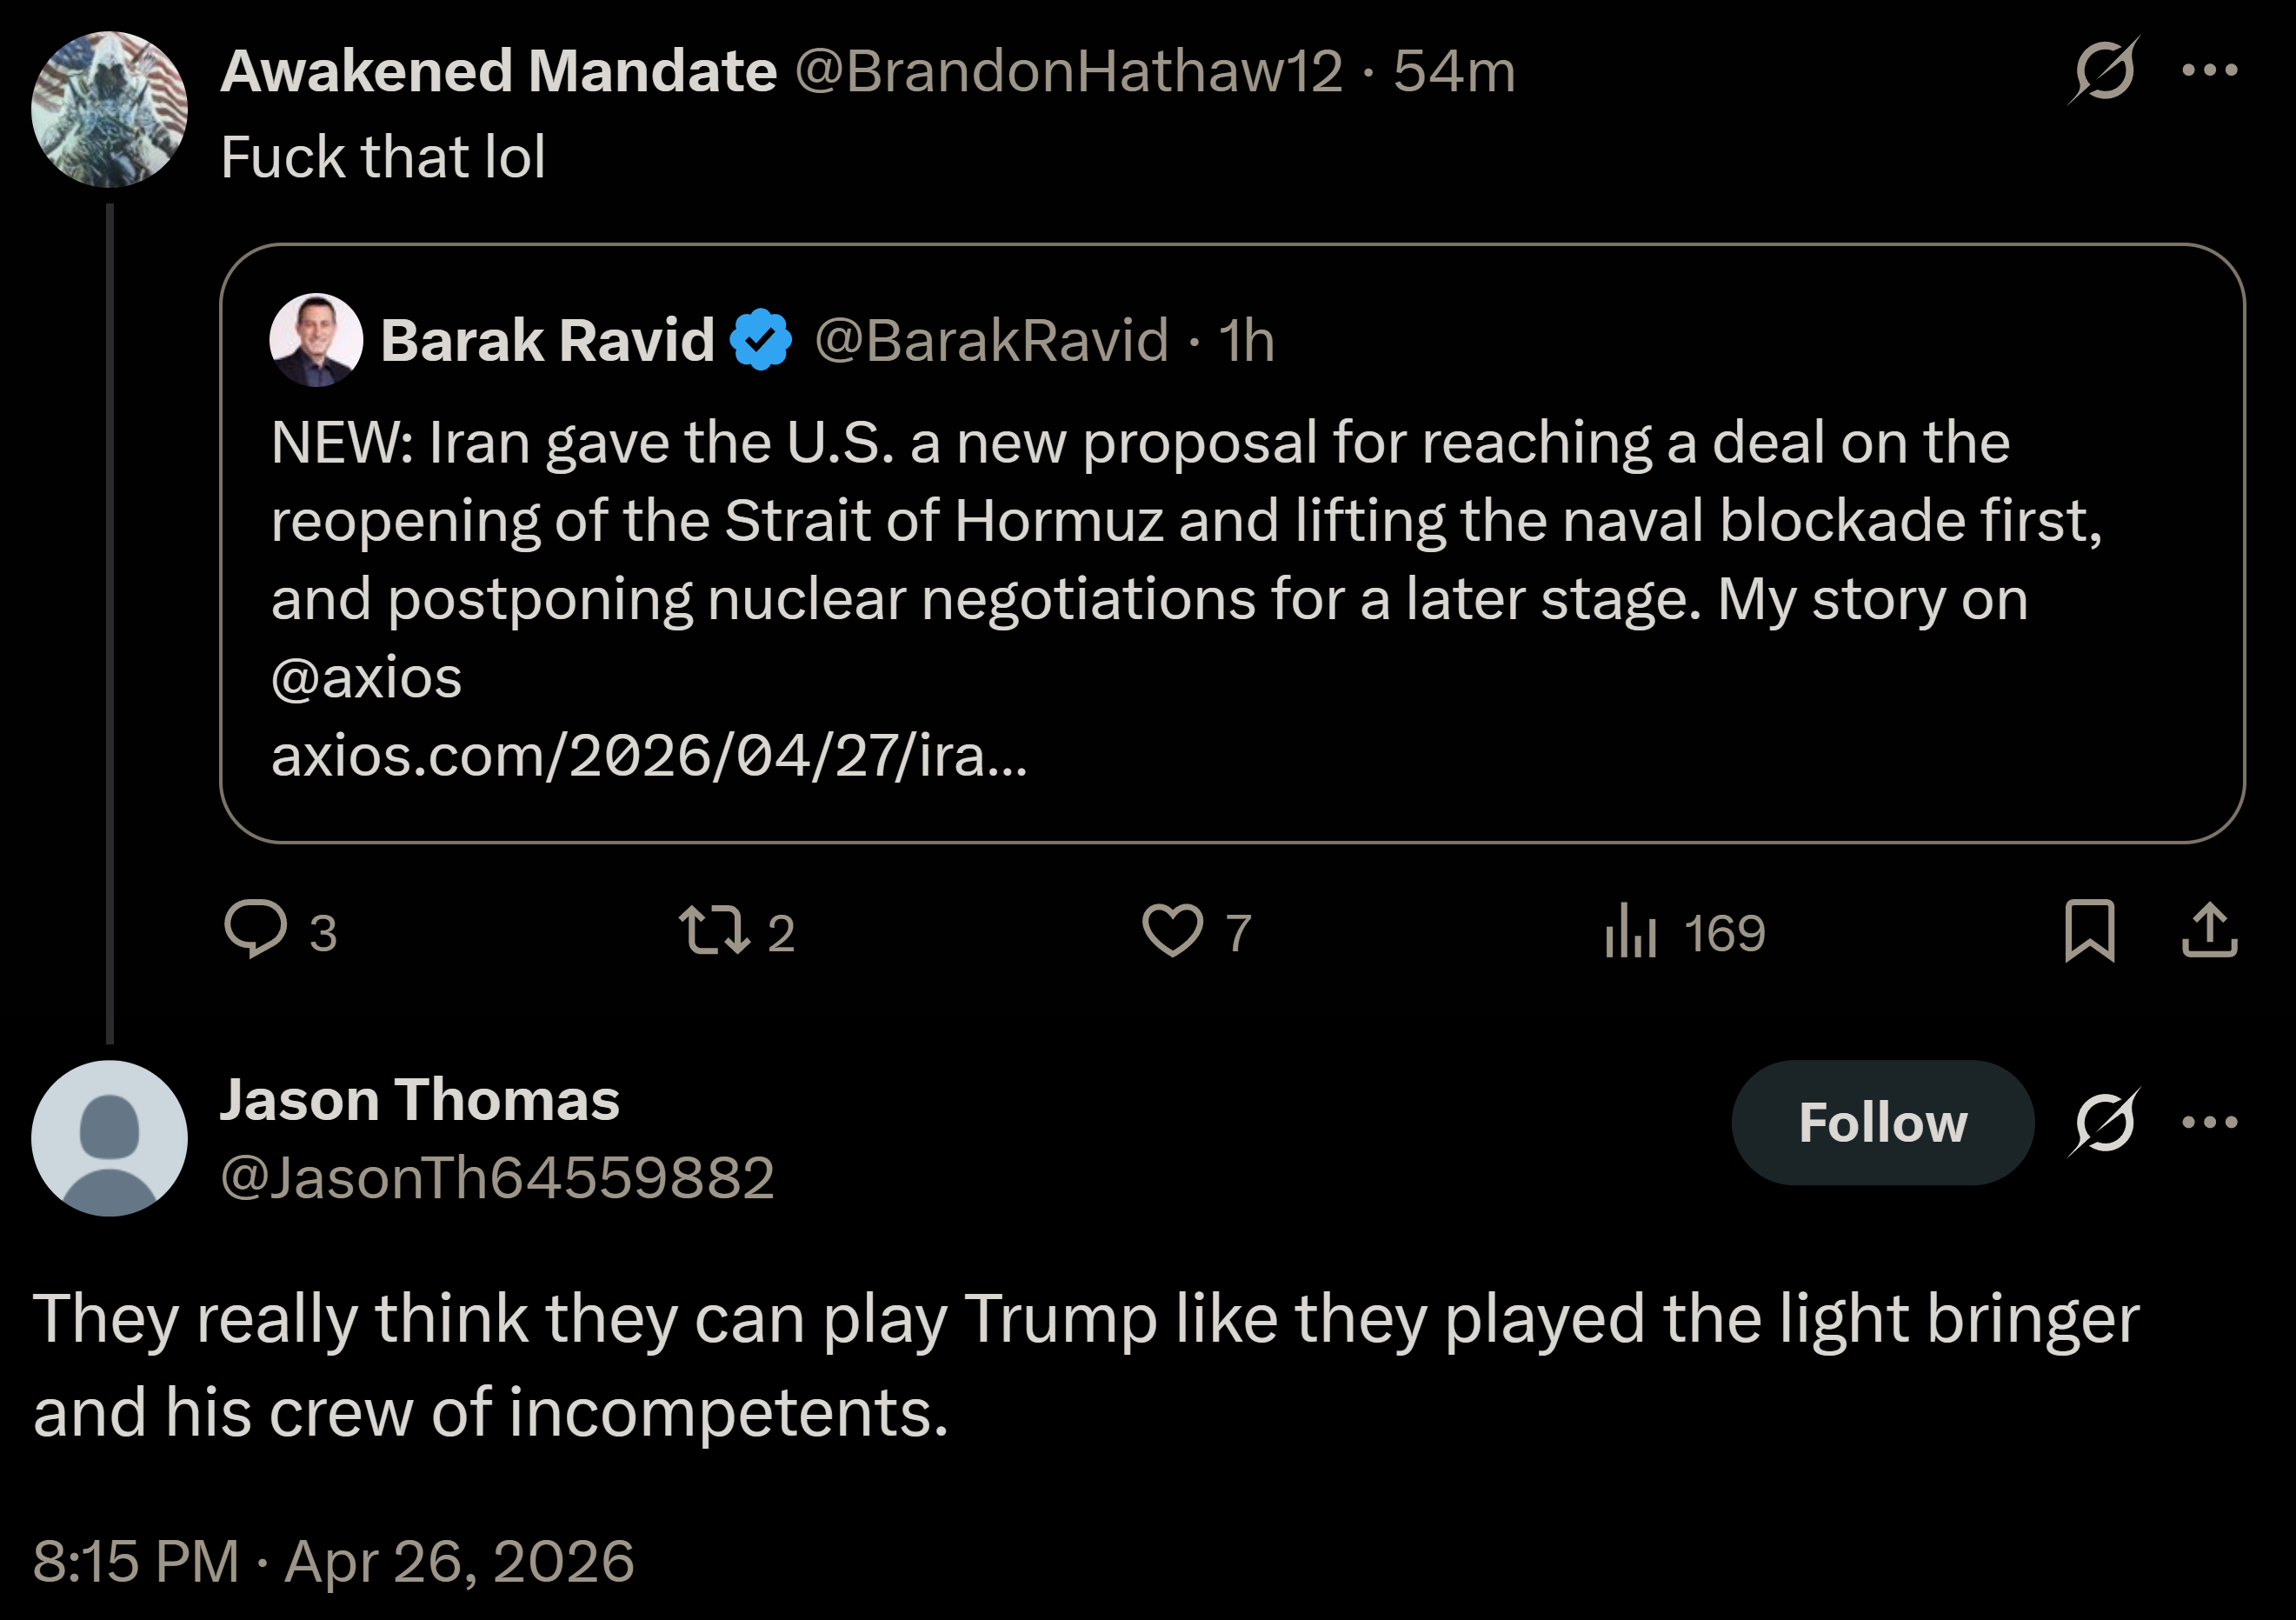
Task: Click Barak Ravid's verified badge
Action: (x=761, y=340)
